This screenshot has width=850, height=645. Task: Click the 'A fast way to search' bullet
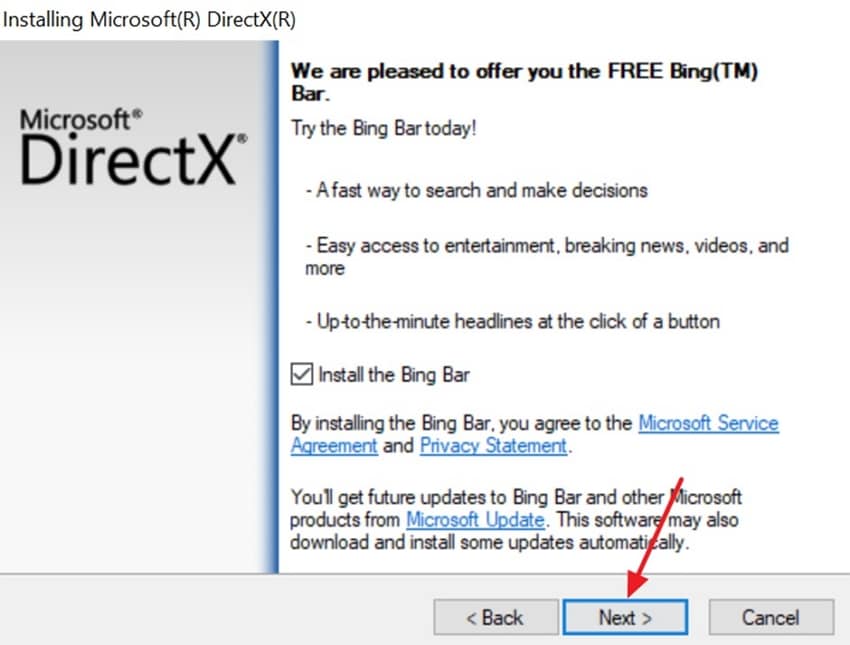click(x=476, y=190)
